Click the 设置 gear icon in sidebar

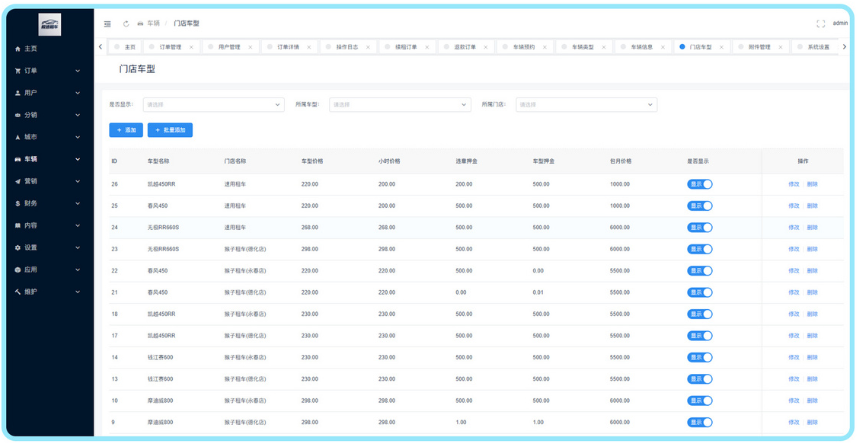18,248
